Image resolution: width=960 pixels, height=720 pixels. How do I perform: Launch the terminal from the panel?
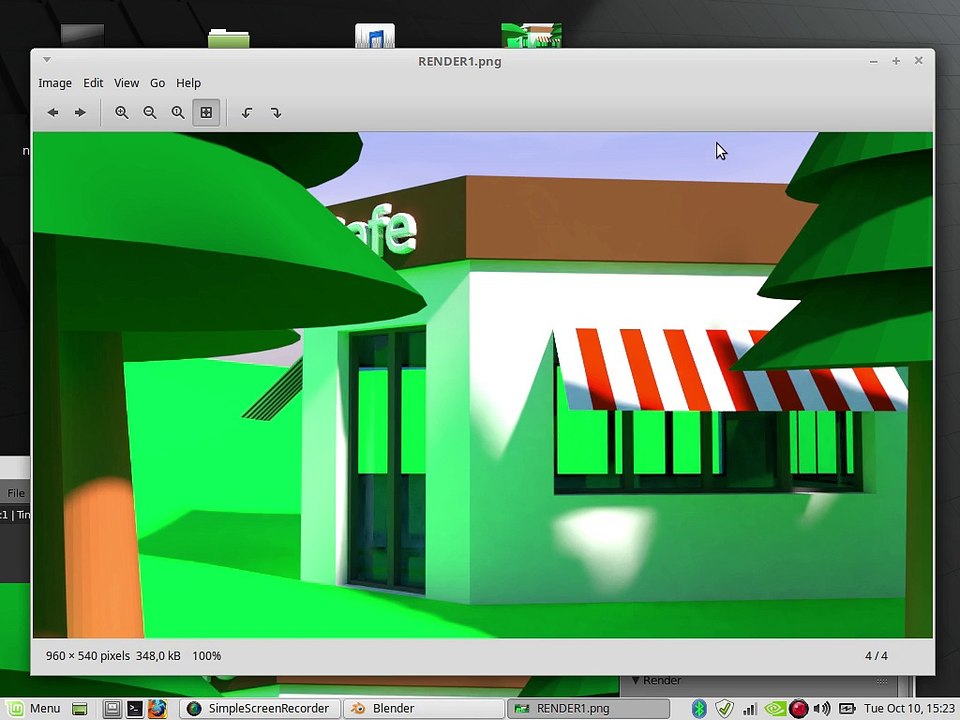pyautogui.click(x=134, y=709)
